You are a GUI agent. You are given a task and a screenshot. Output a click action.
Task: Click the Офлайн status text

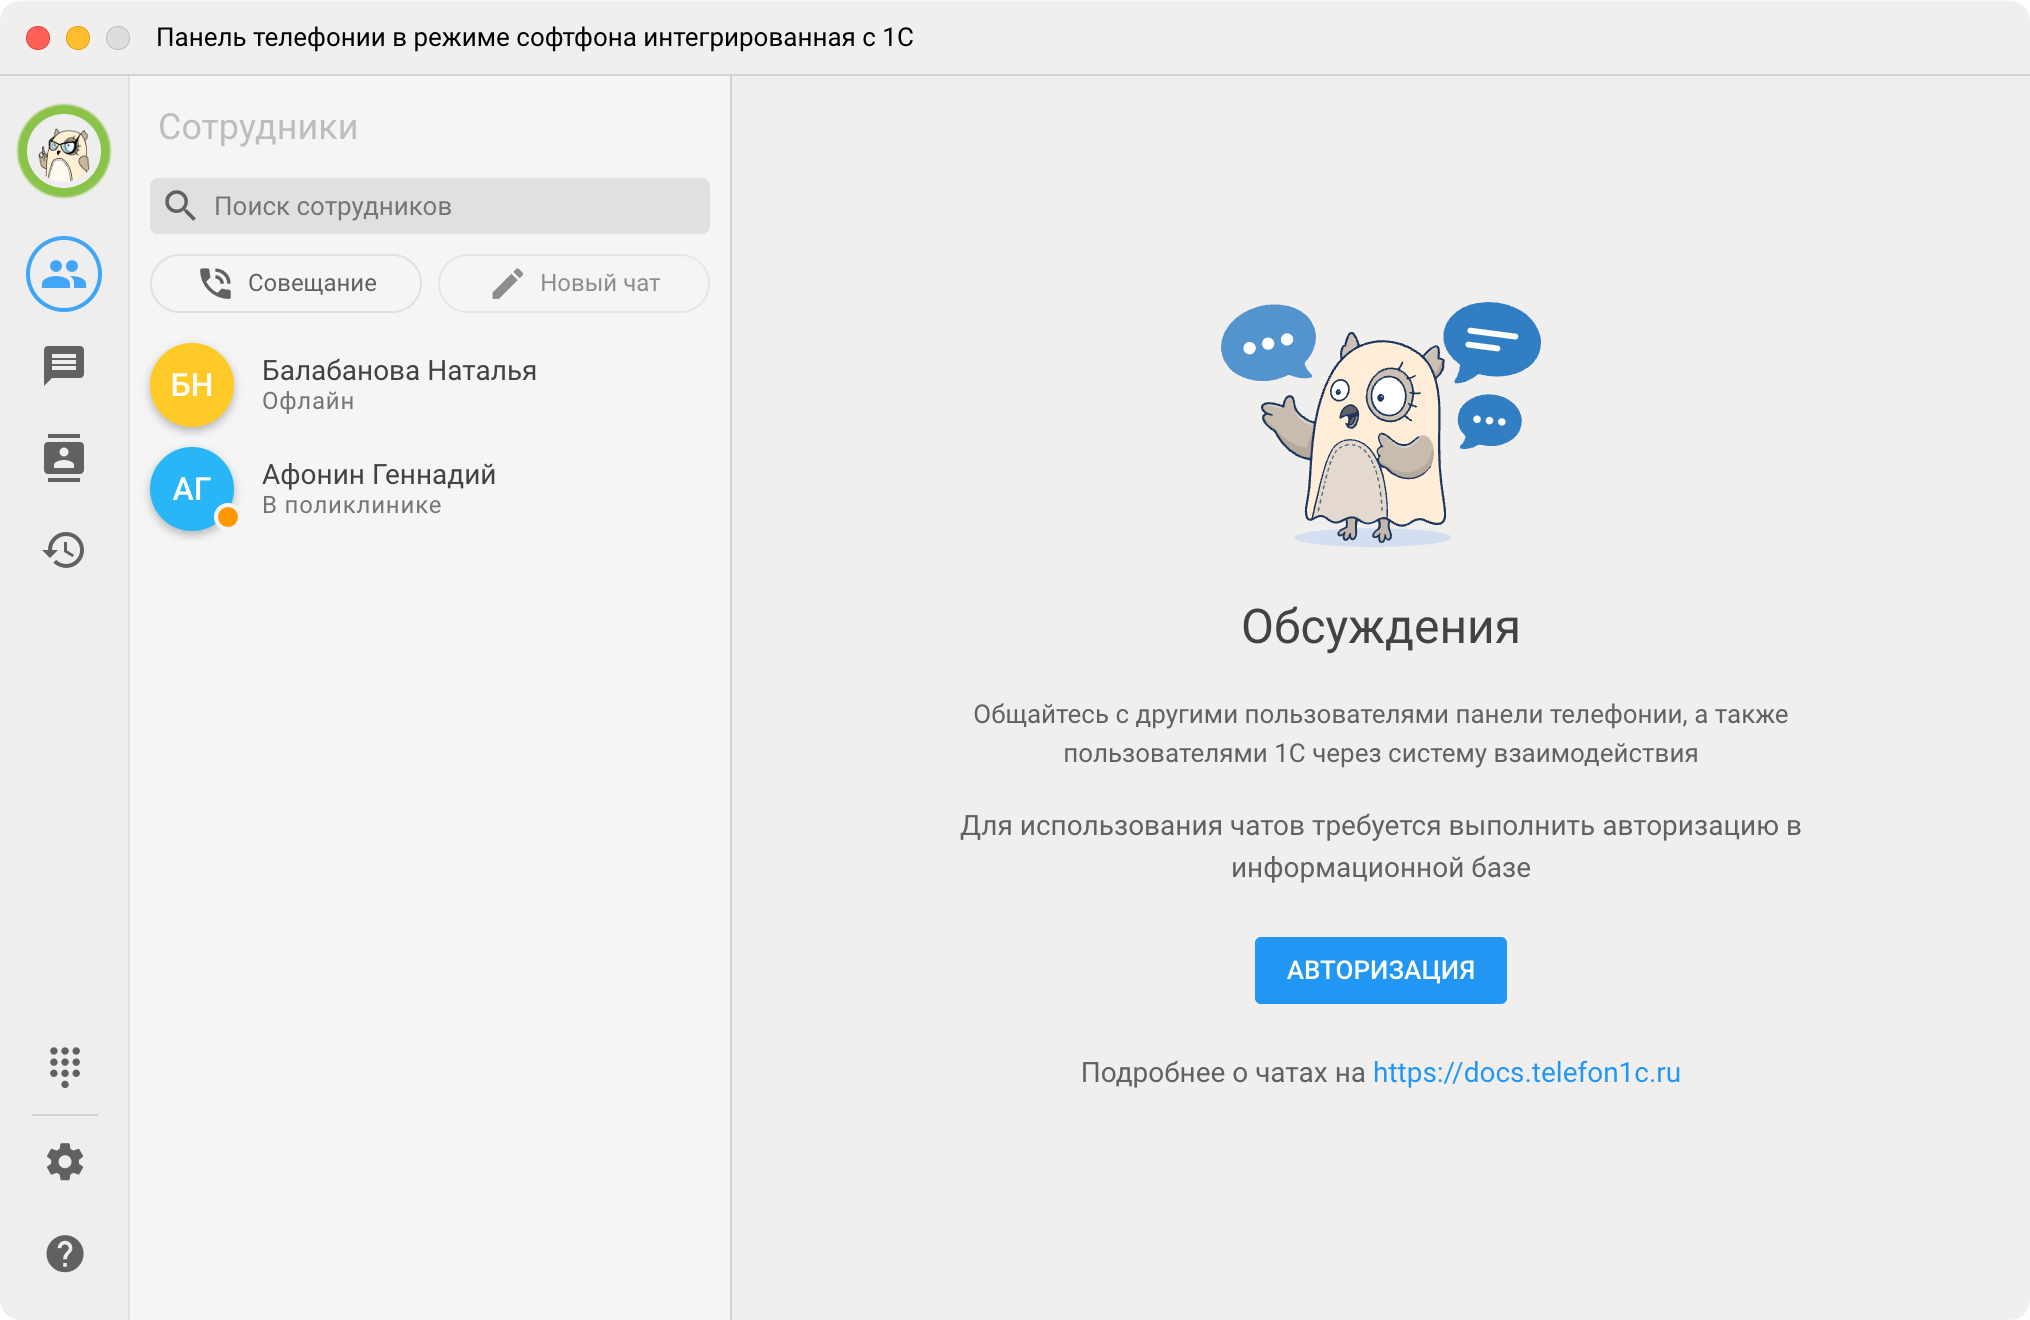pos(308,401)
